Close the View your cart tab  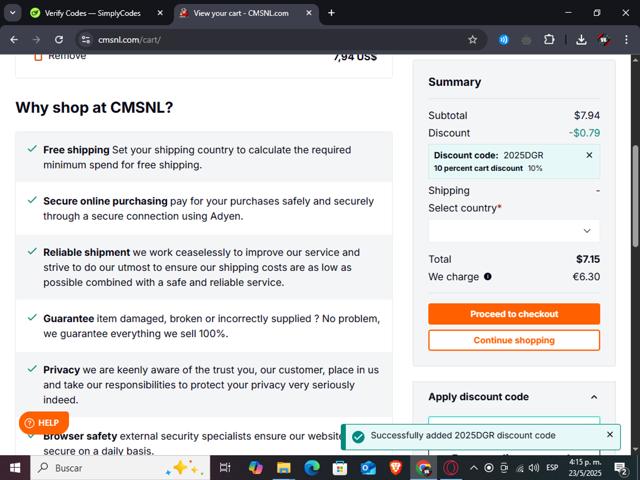(x=309, y=13)
